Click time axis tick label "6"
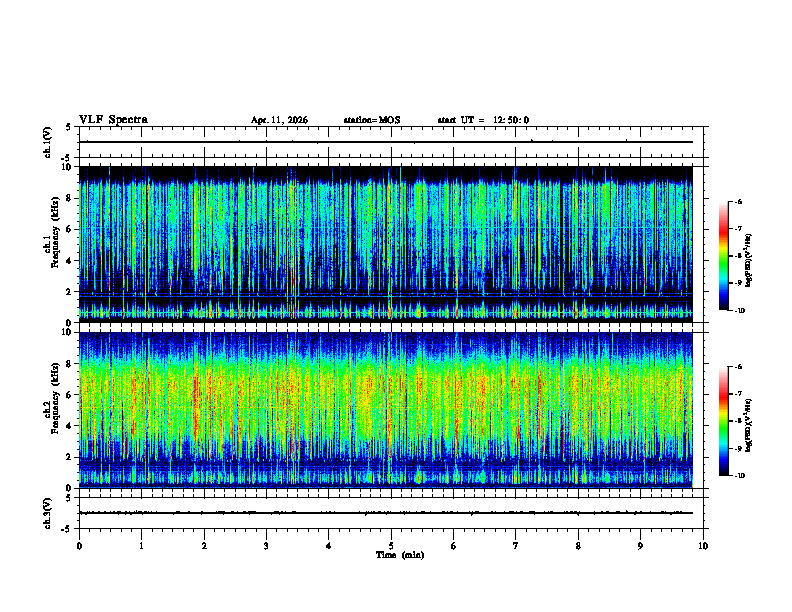Image resolution: width=792 pixels, height=612 pixels. coord(454,546)
